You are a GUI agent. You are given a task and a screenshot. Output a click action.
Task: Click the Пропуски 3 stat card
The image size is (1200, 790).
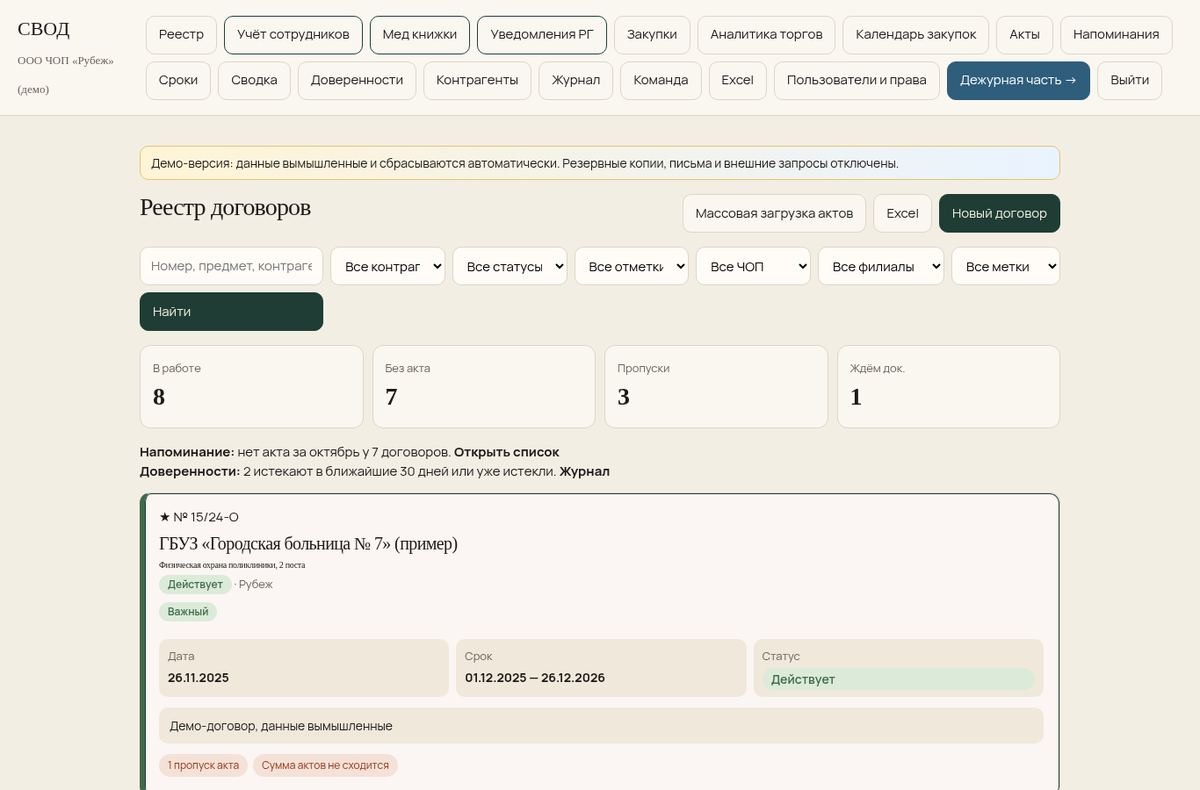click(x=716, y=386)
